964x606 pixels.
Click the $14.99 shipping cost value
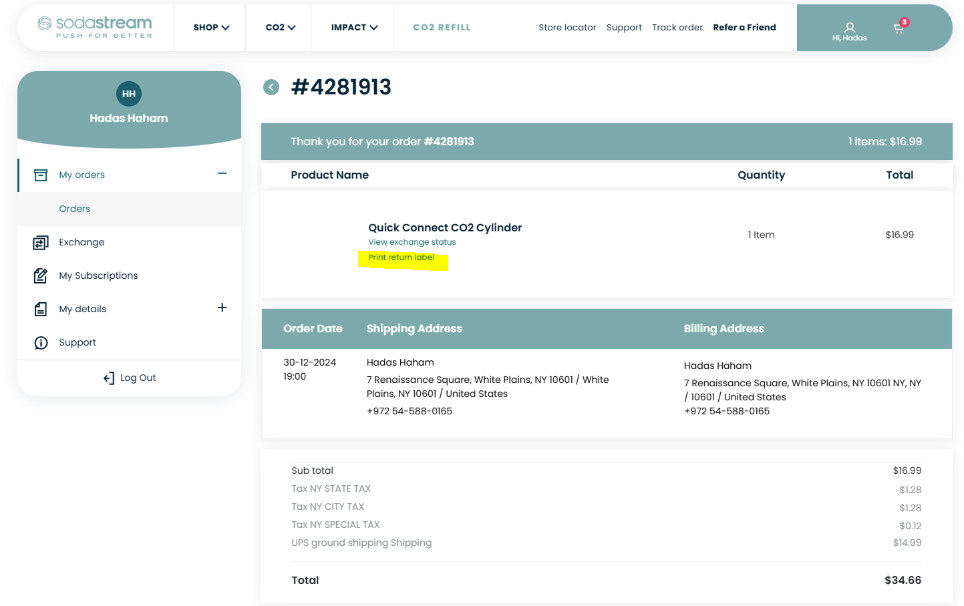(907, 543)
